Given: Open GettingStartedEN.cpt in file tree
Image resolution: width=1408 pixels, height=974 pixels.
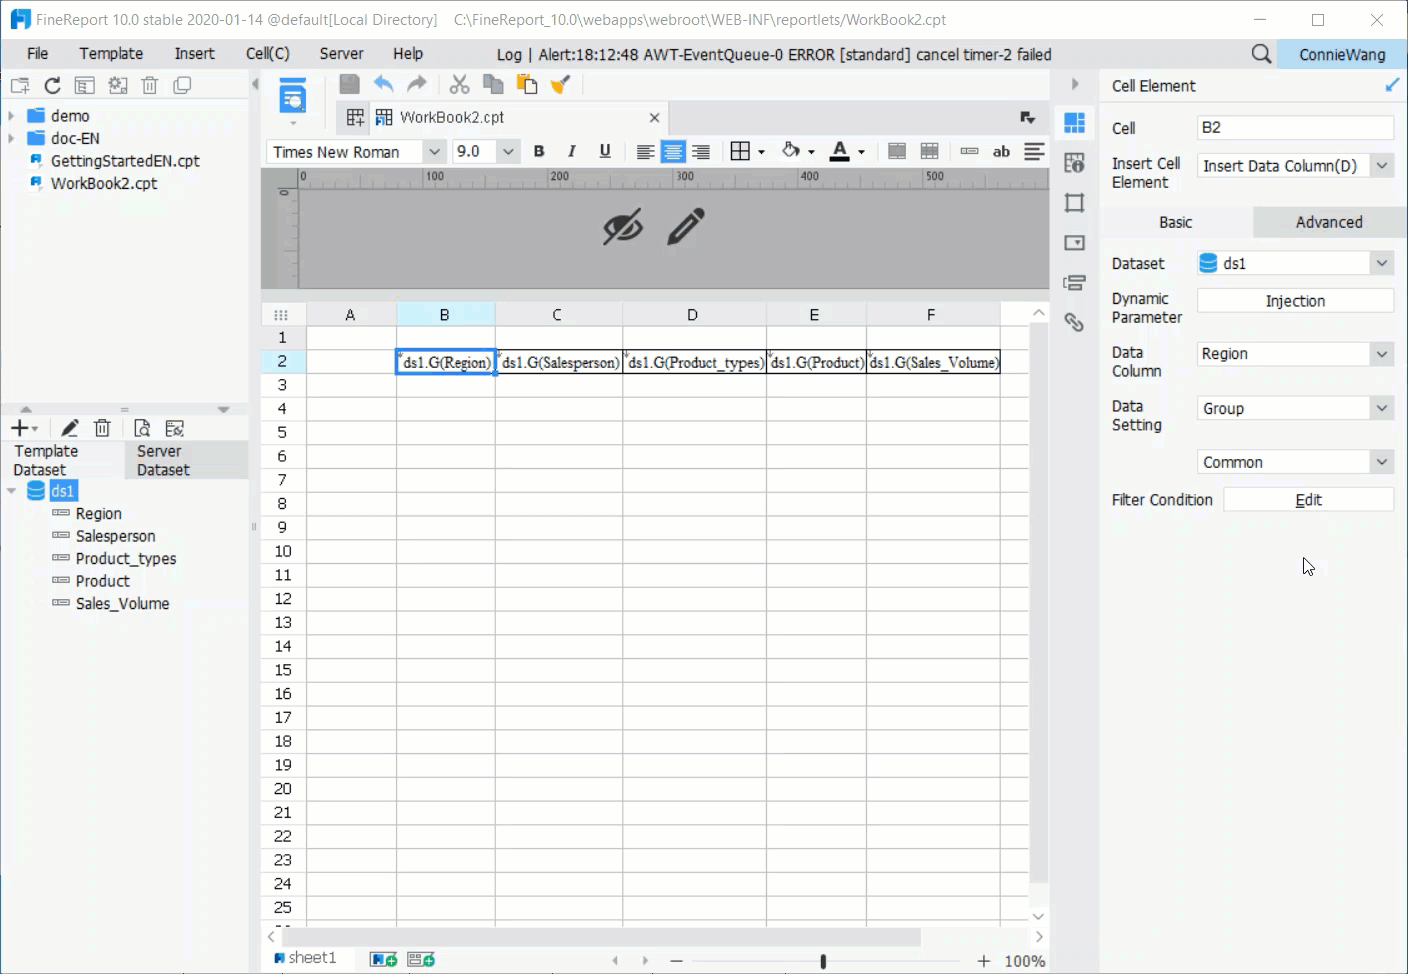Looking at the screenshot, I should [125, 161].
